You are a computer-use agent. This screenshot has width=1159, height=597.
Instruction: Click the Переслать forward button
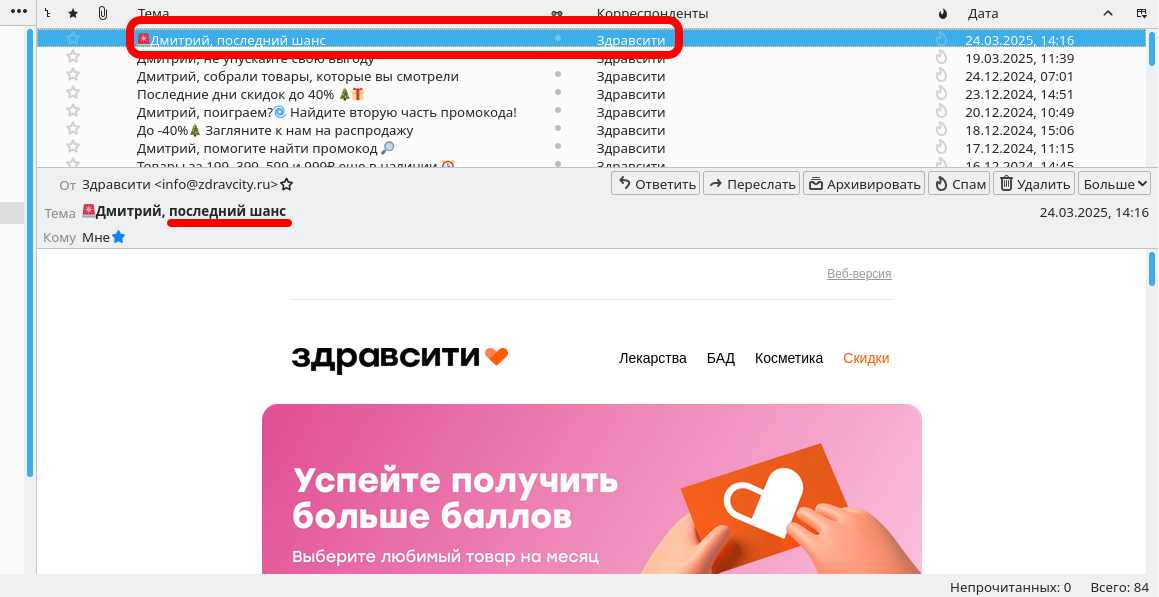(x=752, y=183)
